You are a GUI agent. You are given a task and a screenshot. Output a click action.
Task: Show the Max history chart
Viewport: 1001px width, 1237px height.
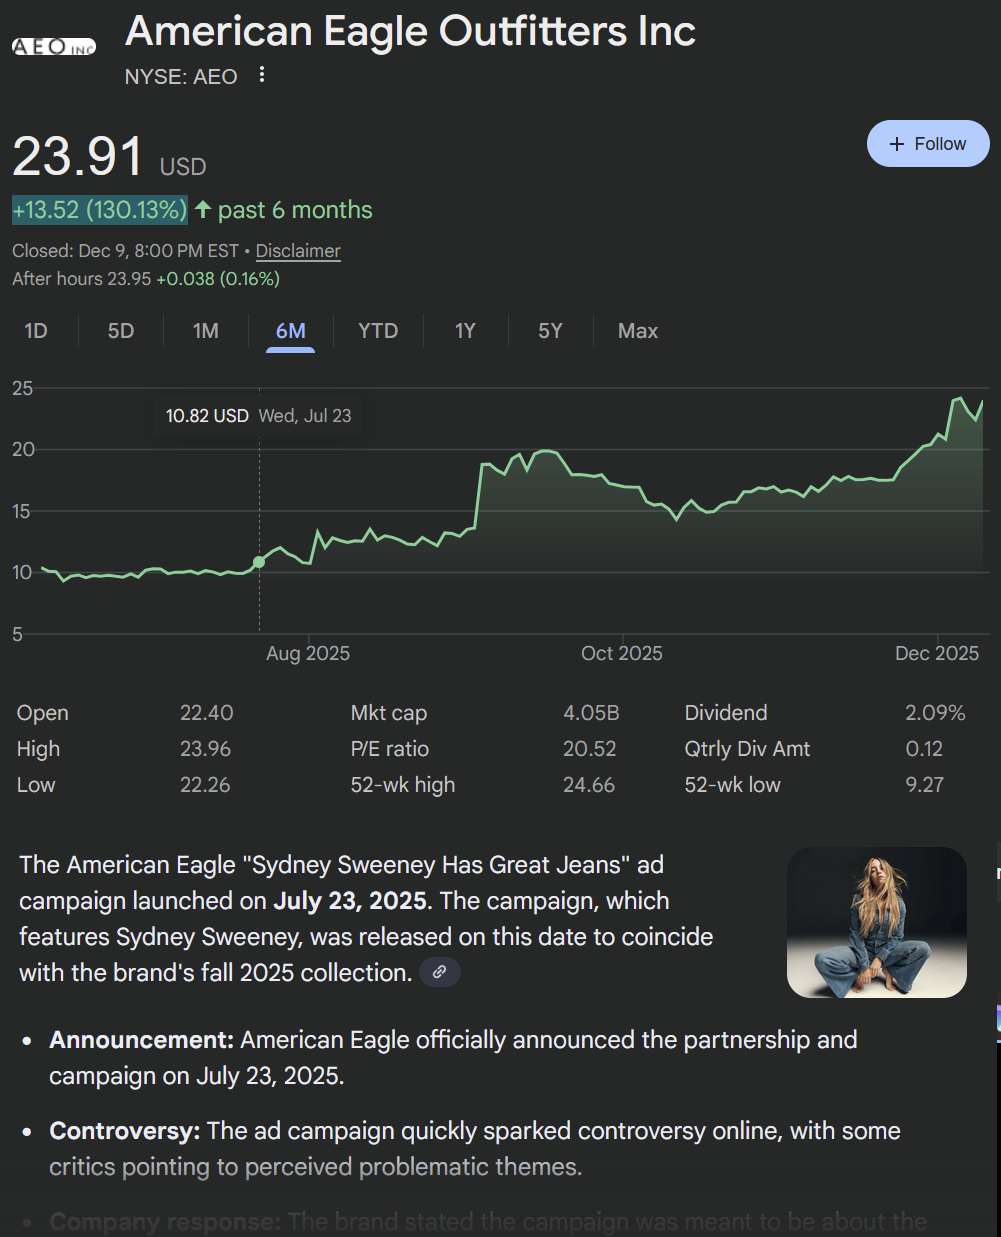(638, 331)
